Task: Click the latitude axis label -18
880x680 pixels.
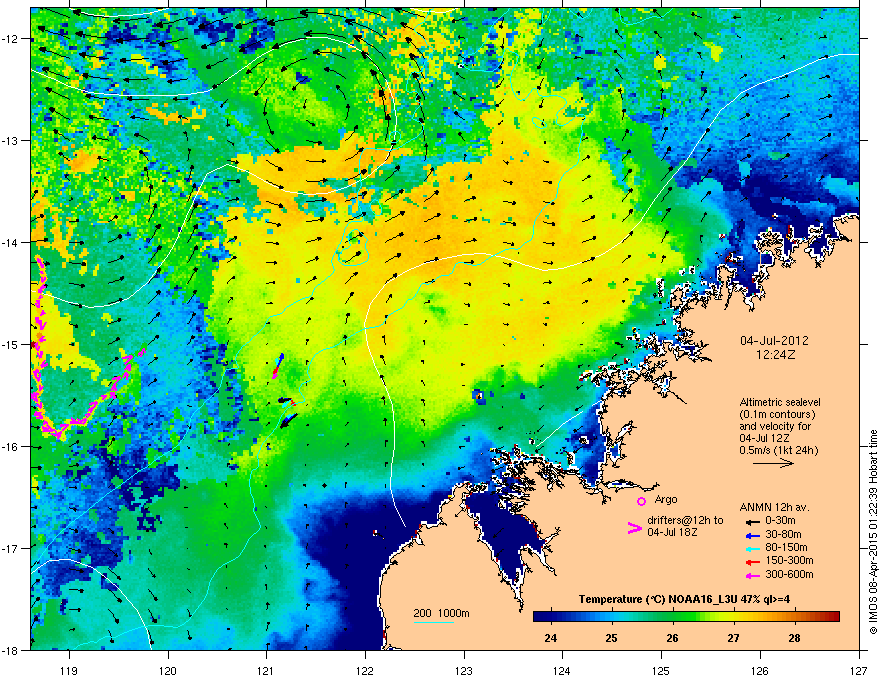Action: 10,650
